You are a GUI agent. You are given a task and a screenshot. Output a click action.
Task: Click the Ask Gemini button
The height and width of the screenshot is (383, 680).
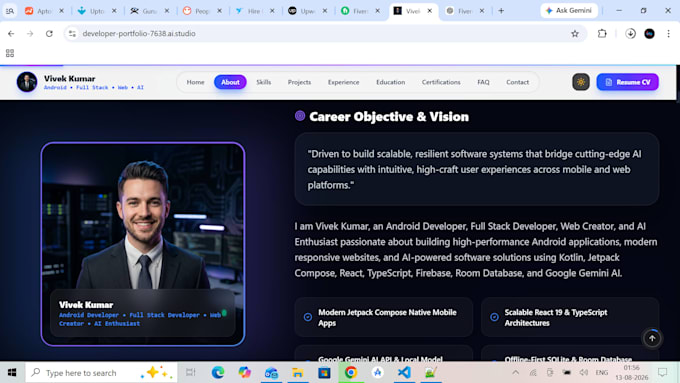[x=569, y=10]
